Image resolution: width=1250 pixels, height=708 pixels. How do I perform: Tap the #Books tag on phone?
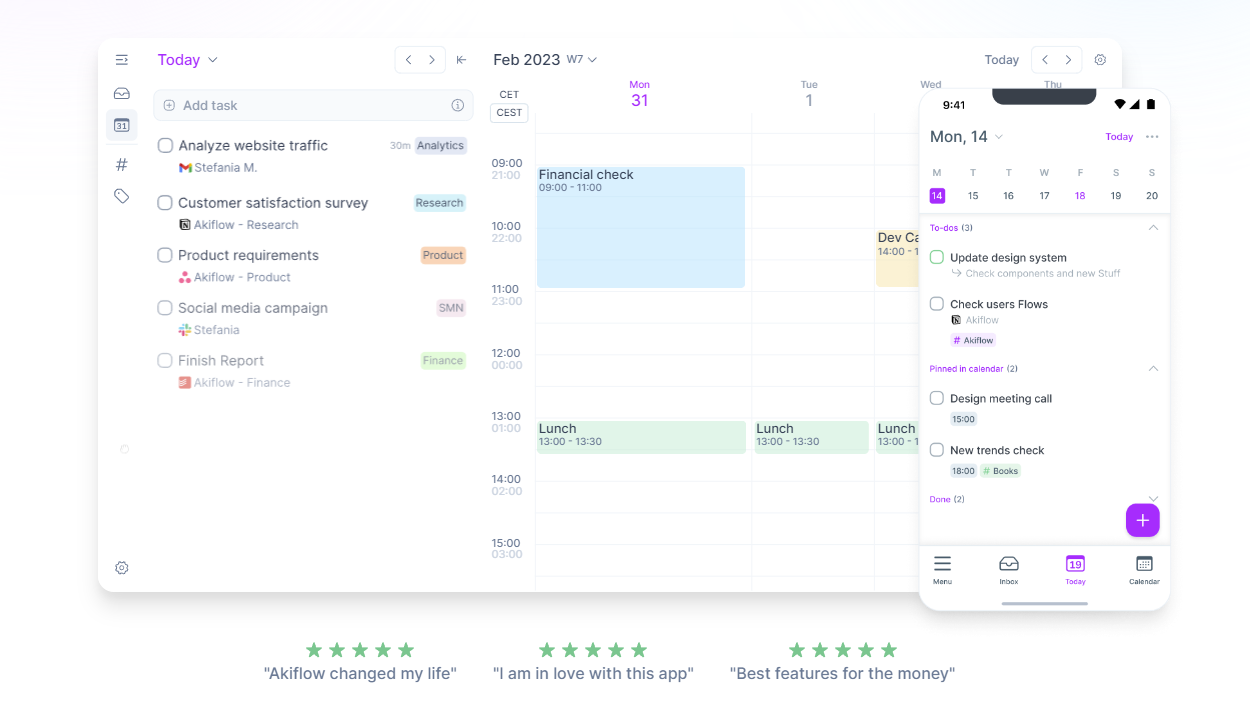pos(1000,471)
